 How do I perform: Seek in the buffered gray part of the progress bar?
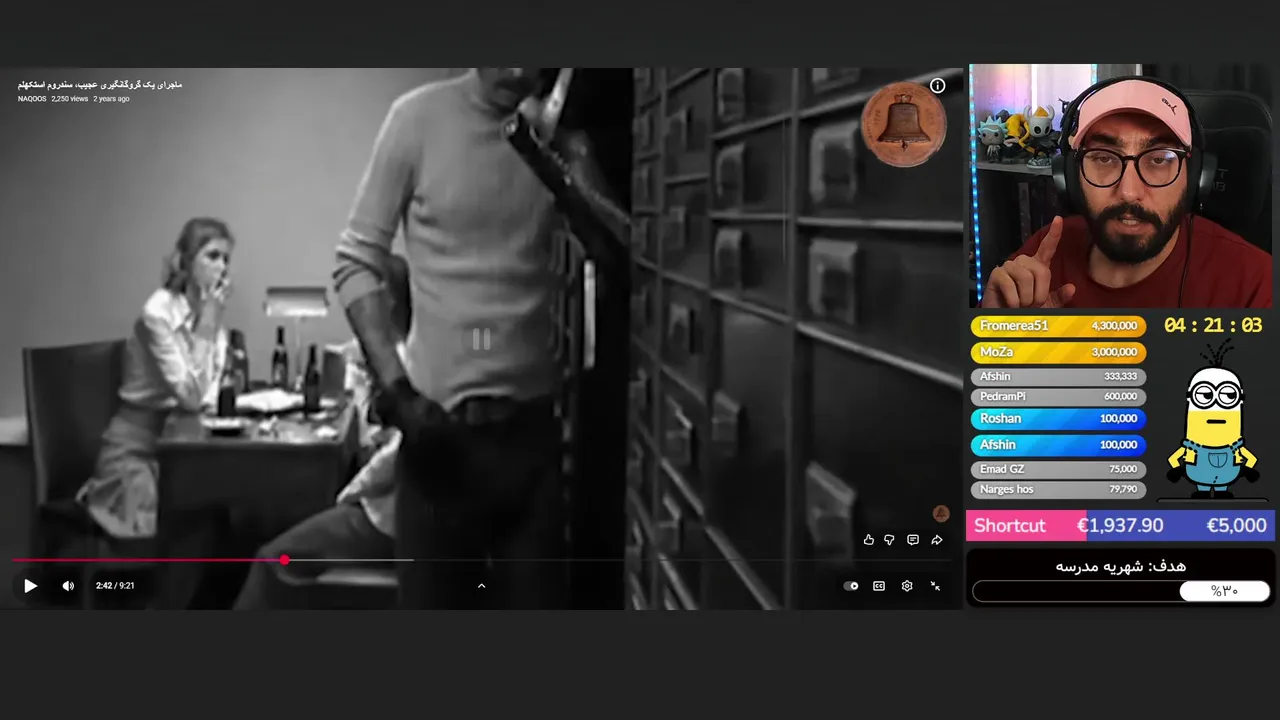(350, 560)
